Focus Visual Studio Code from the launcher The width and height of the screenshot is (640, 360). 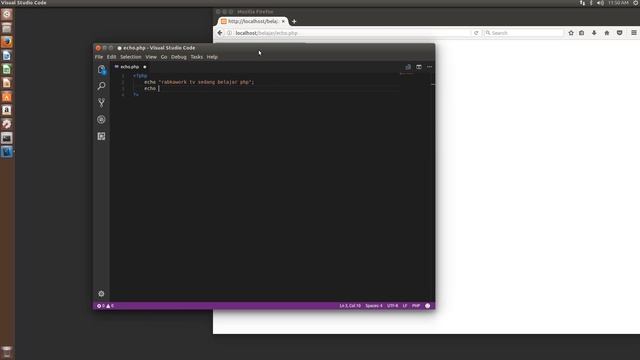[x=7, y=152]
